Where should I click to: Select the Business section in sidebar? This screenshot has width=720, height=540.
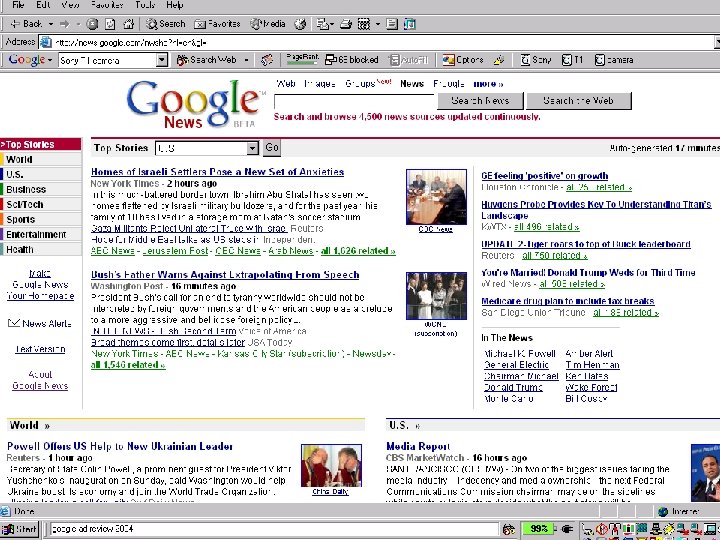pyautogui.click(x=41, y=189)
